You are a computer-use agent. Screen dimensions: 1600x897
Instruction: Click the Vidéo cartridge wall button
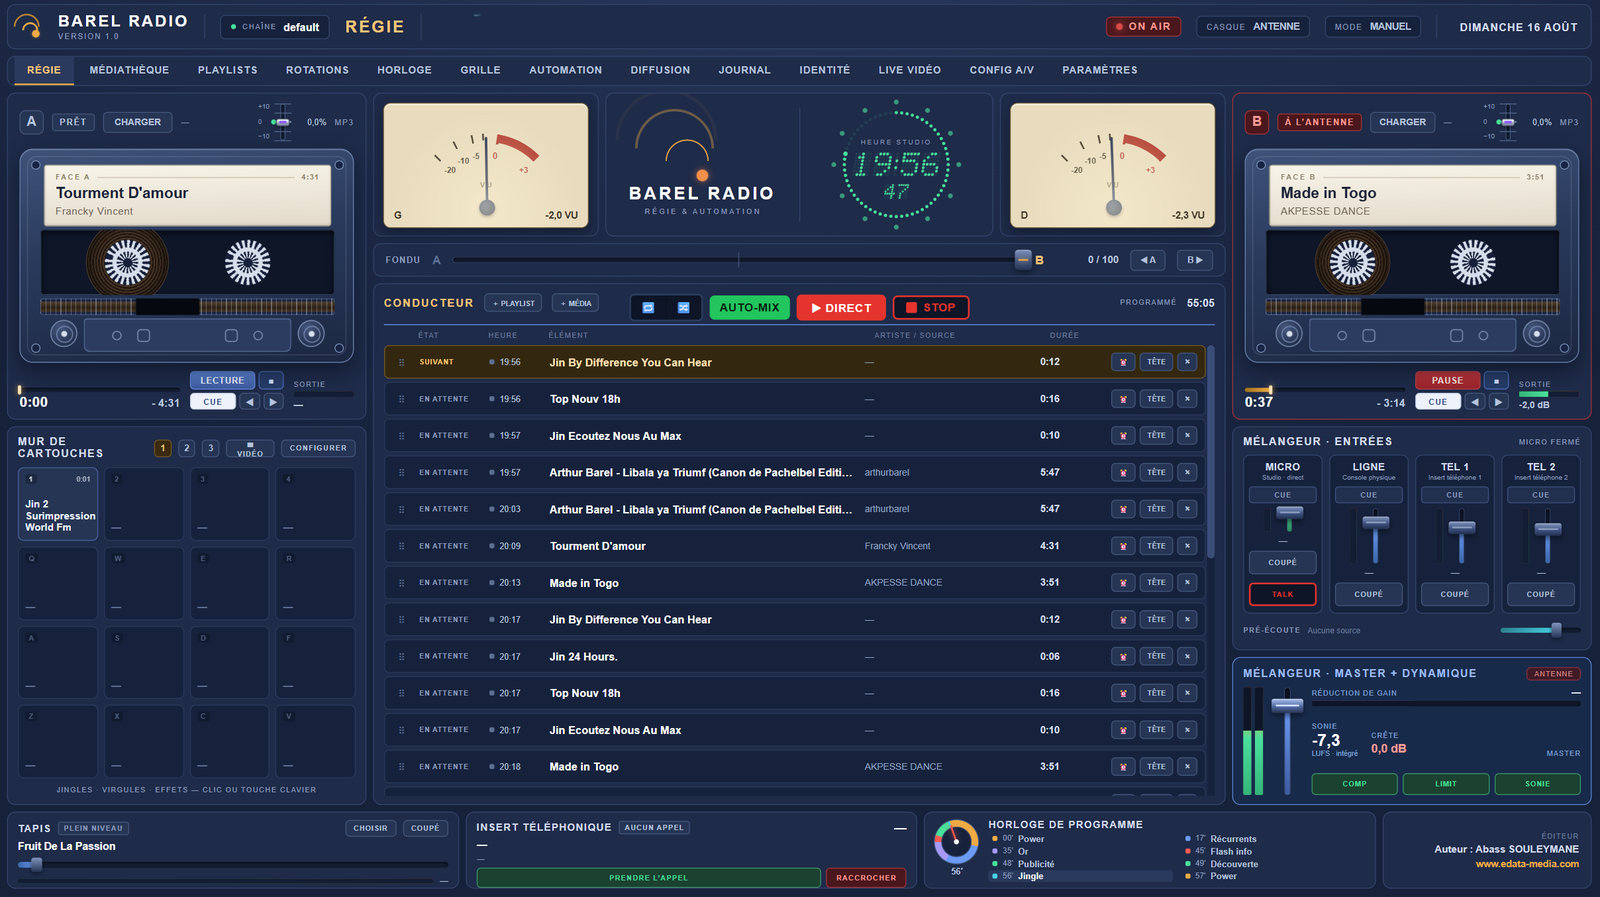point(250,449)
